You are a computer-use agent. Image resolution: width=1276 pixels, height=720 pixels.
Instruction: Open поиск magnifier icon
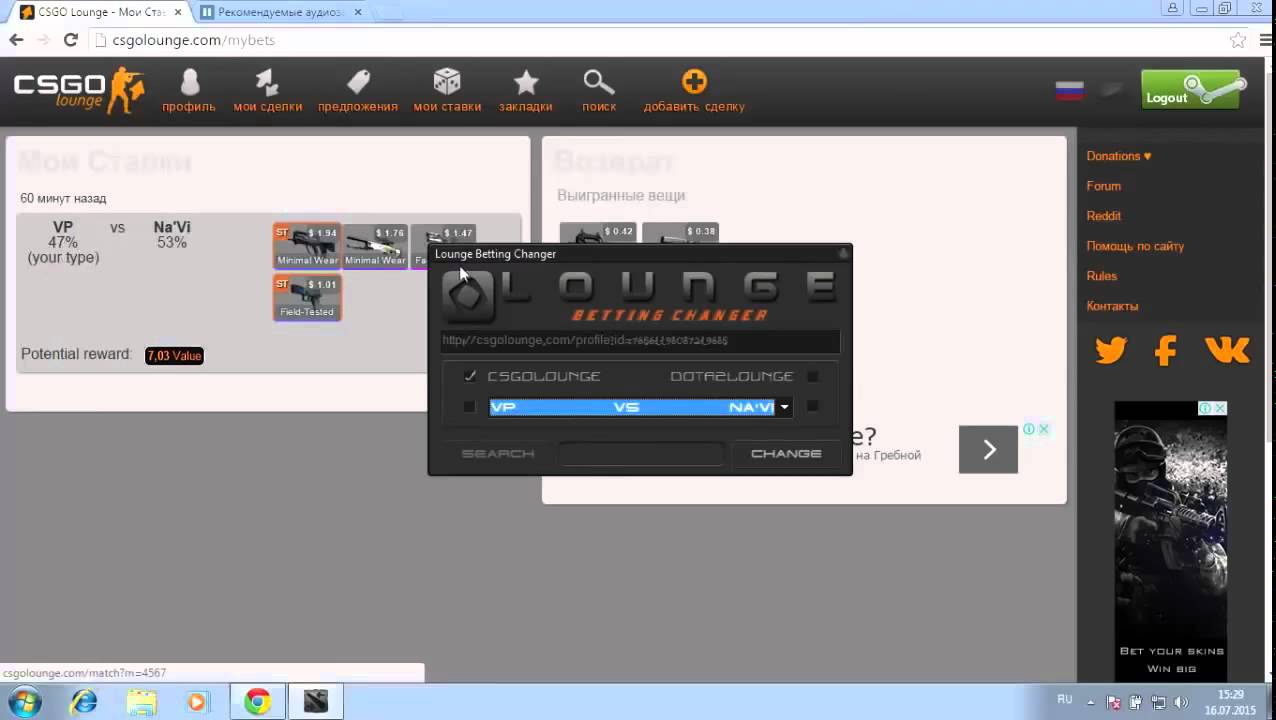(599, 82)
